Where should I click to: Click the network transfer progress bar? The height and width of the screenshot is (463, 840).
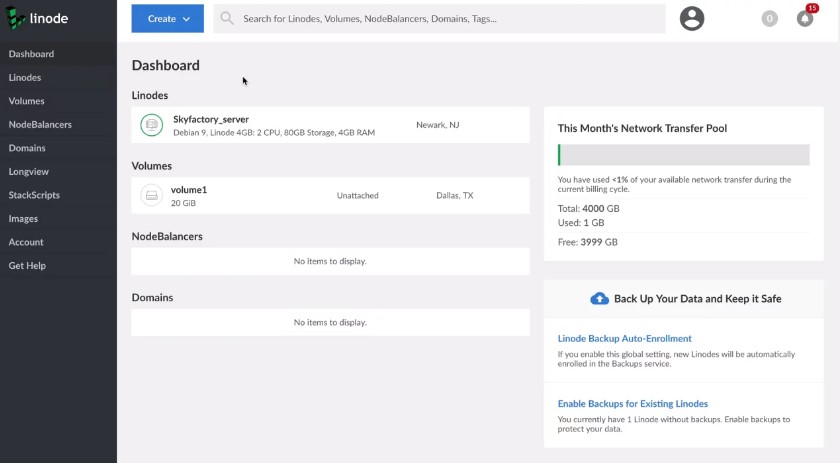[684, 155]
